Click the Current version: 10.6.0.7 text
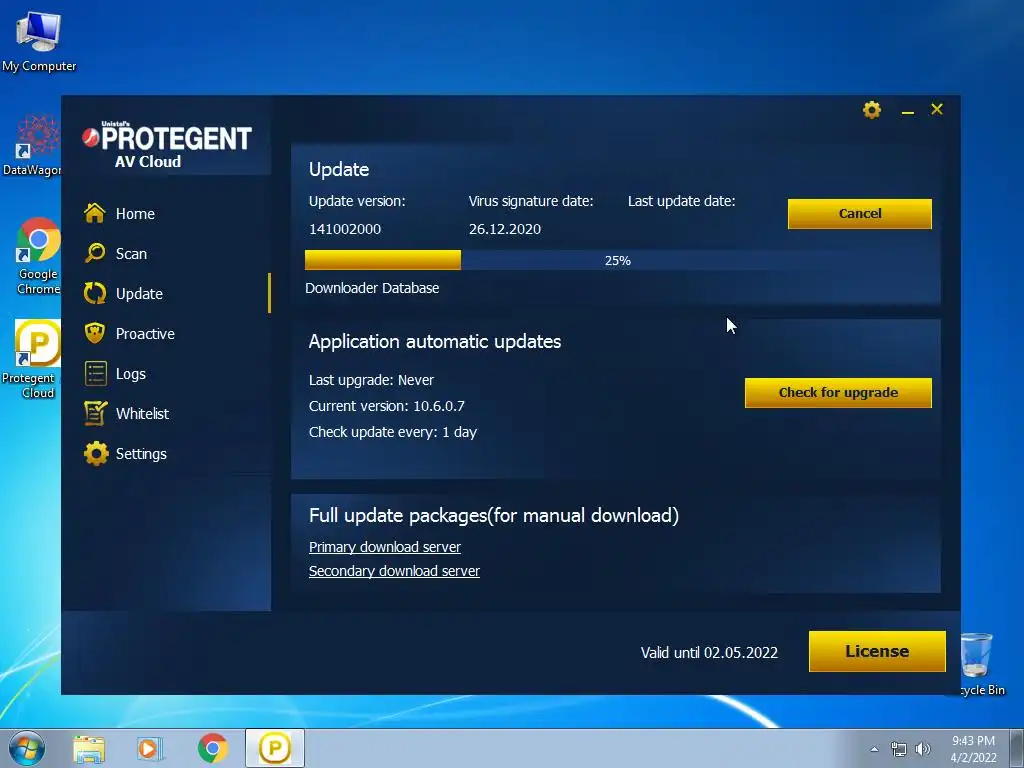Screen dimensions: 1024x768 tap(387, 406)
